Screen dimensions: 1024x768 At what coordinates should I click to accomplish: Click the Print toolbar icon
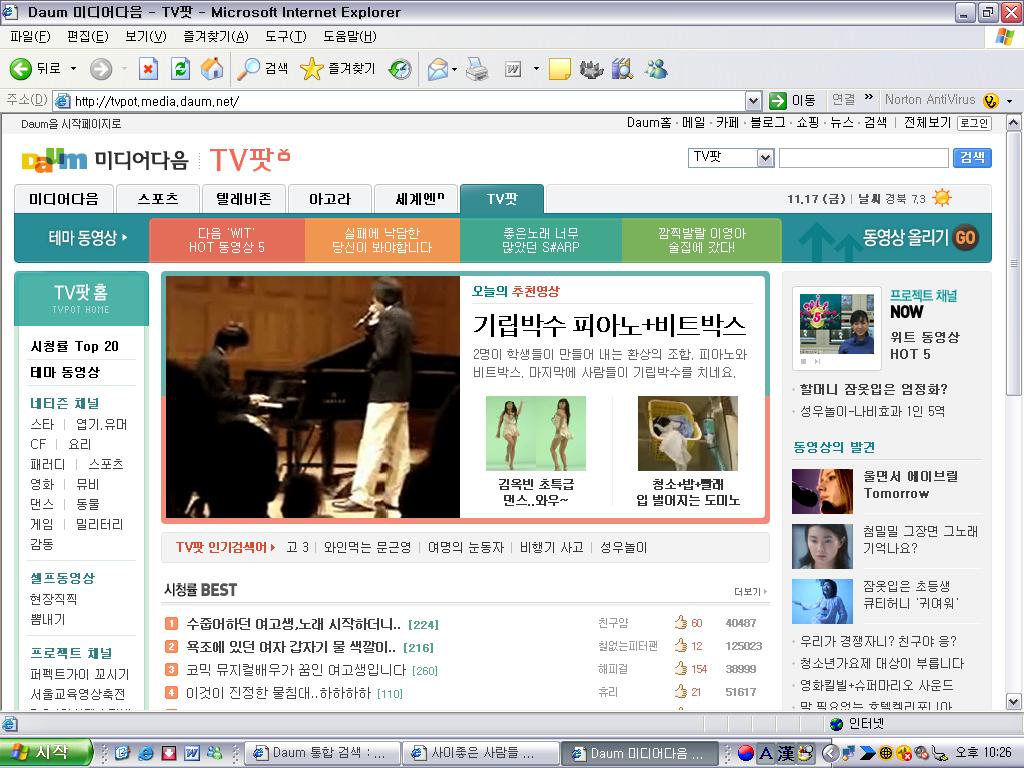coord(477,69)
